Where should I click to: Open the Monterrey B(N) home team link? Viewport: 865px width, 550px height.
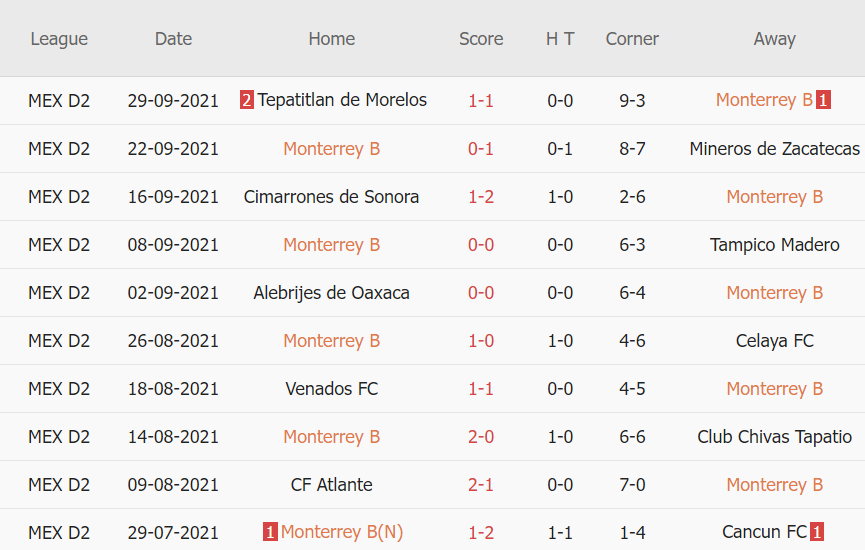[x=342, y=533]
